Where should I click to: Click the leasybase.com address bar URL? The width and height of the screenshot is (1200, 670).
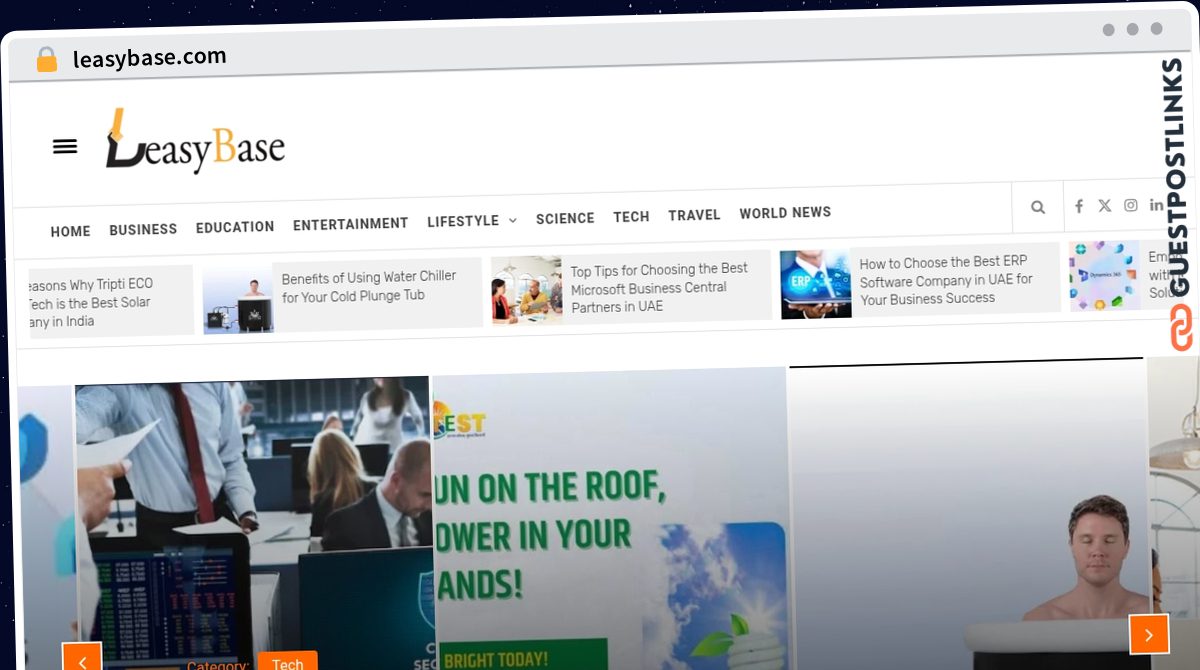tap(150, 57)
